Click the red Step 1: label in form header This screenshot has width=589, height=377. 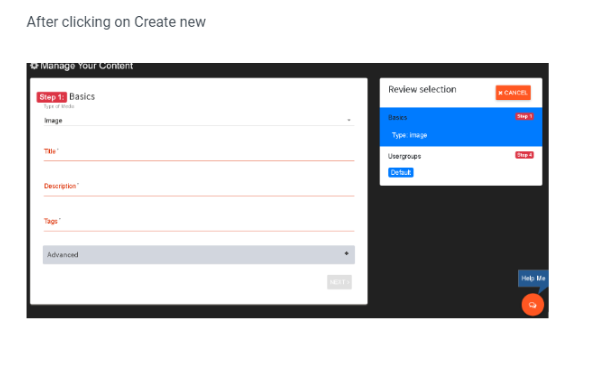(x=52, y=97)
